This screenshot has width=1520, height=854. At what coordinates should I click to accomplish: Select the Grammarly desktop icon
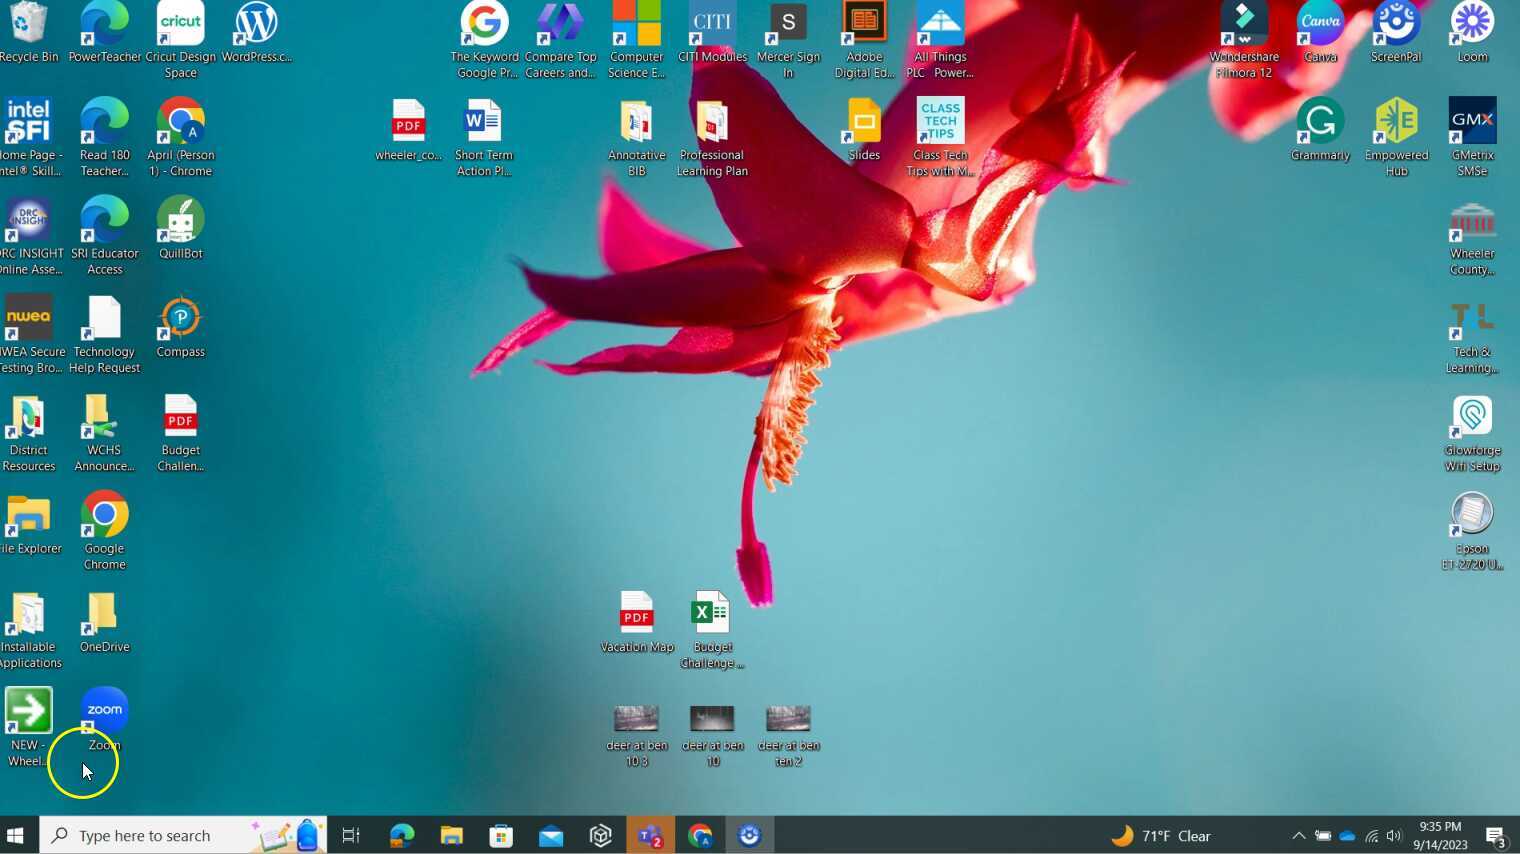coord(1320,122)
